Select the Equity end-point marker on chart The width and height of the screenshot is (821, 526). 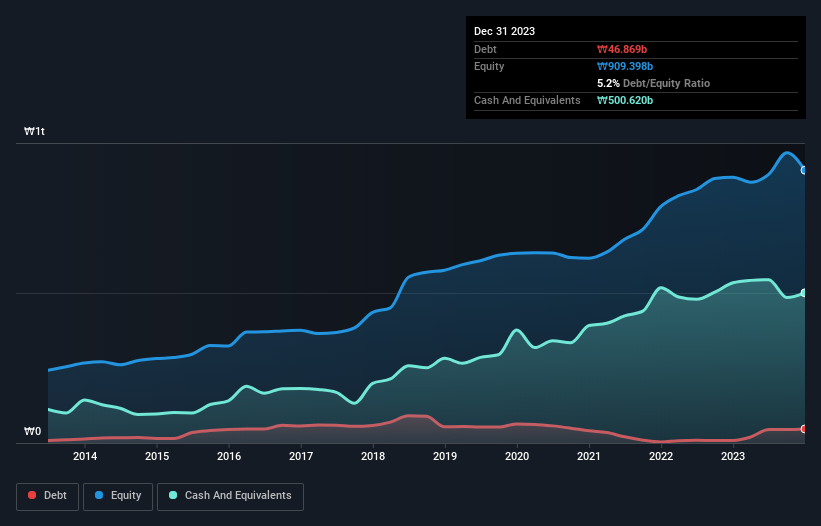click(x=804, y=171)
